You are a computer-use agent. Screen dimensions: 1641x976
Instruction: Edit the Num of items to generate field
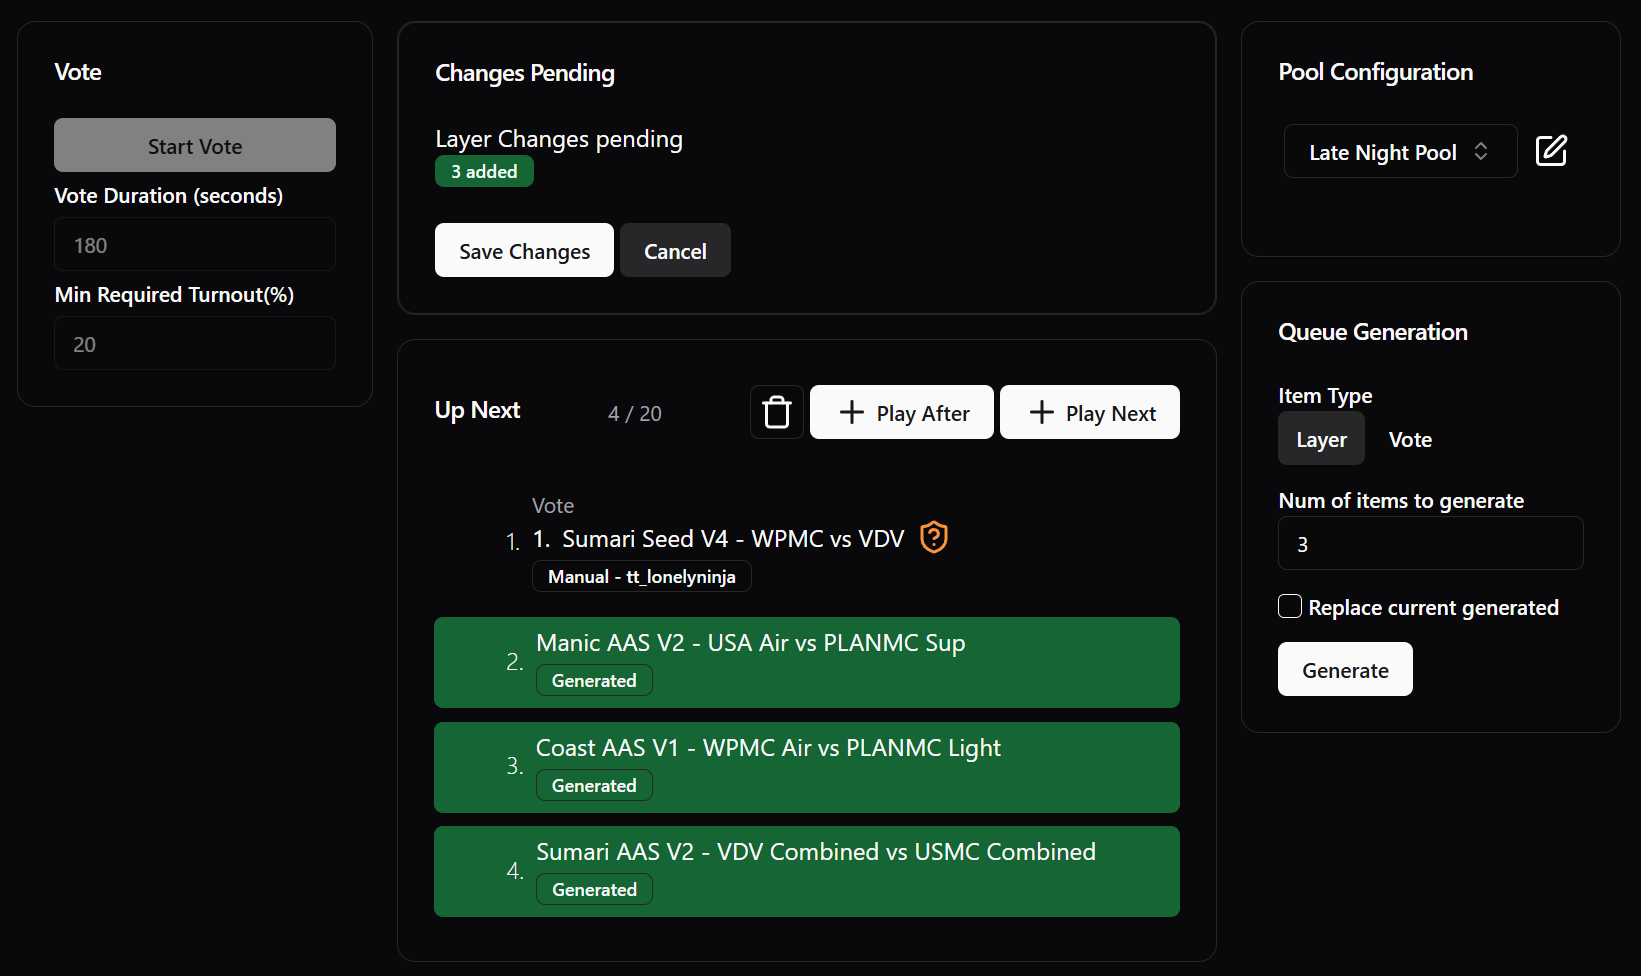pos(1430,543)
